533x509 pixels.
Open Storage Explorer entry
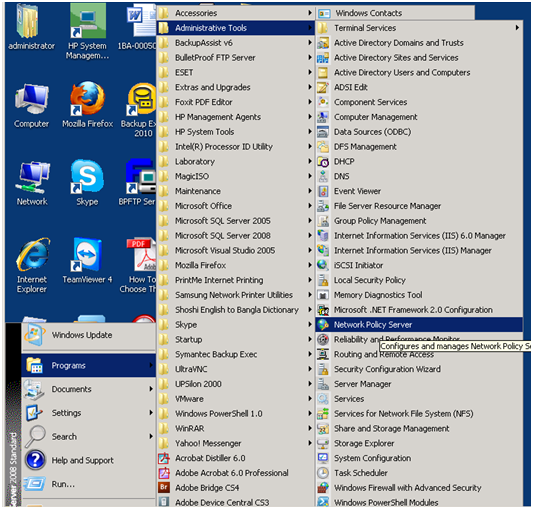(x=419, y=443)
